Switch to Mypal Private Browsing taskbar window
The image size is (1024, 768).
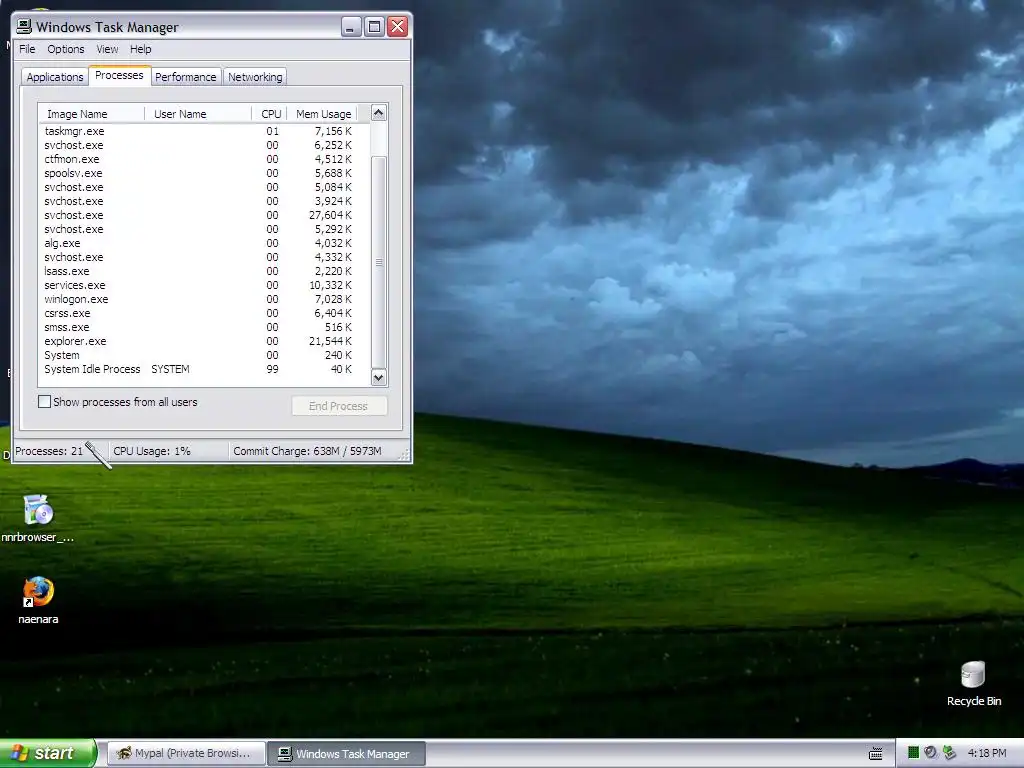[x=186, y=754]
